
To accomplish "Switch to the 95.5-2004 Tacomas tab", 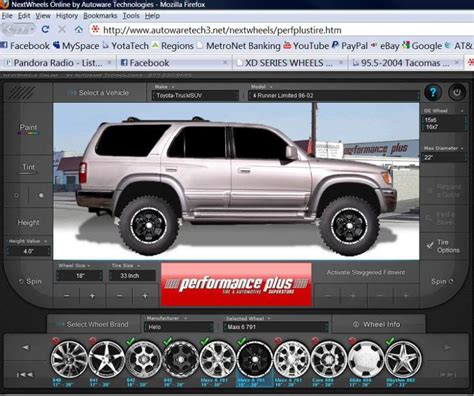I will 405,63.
